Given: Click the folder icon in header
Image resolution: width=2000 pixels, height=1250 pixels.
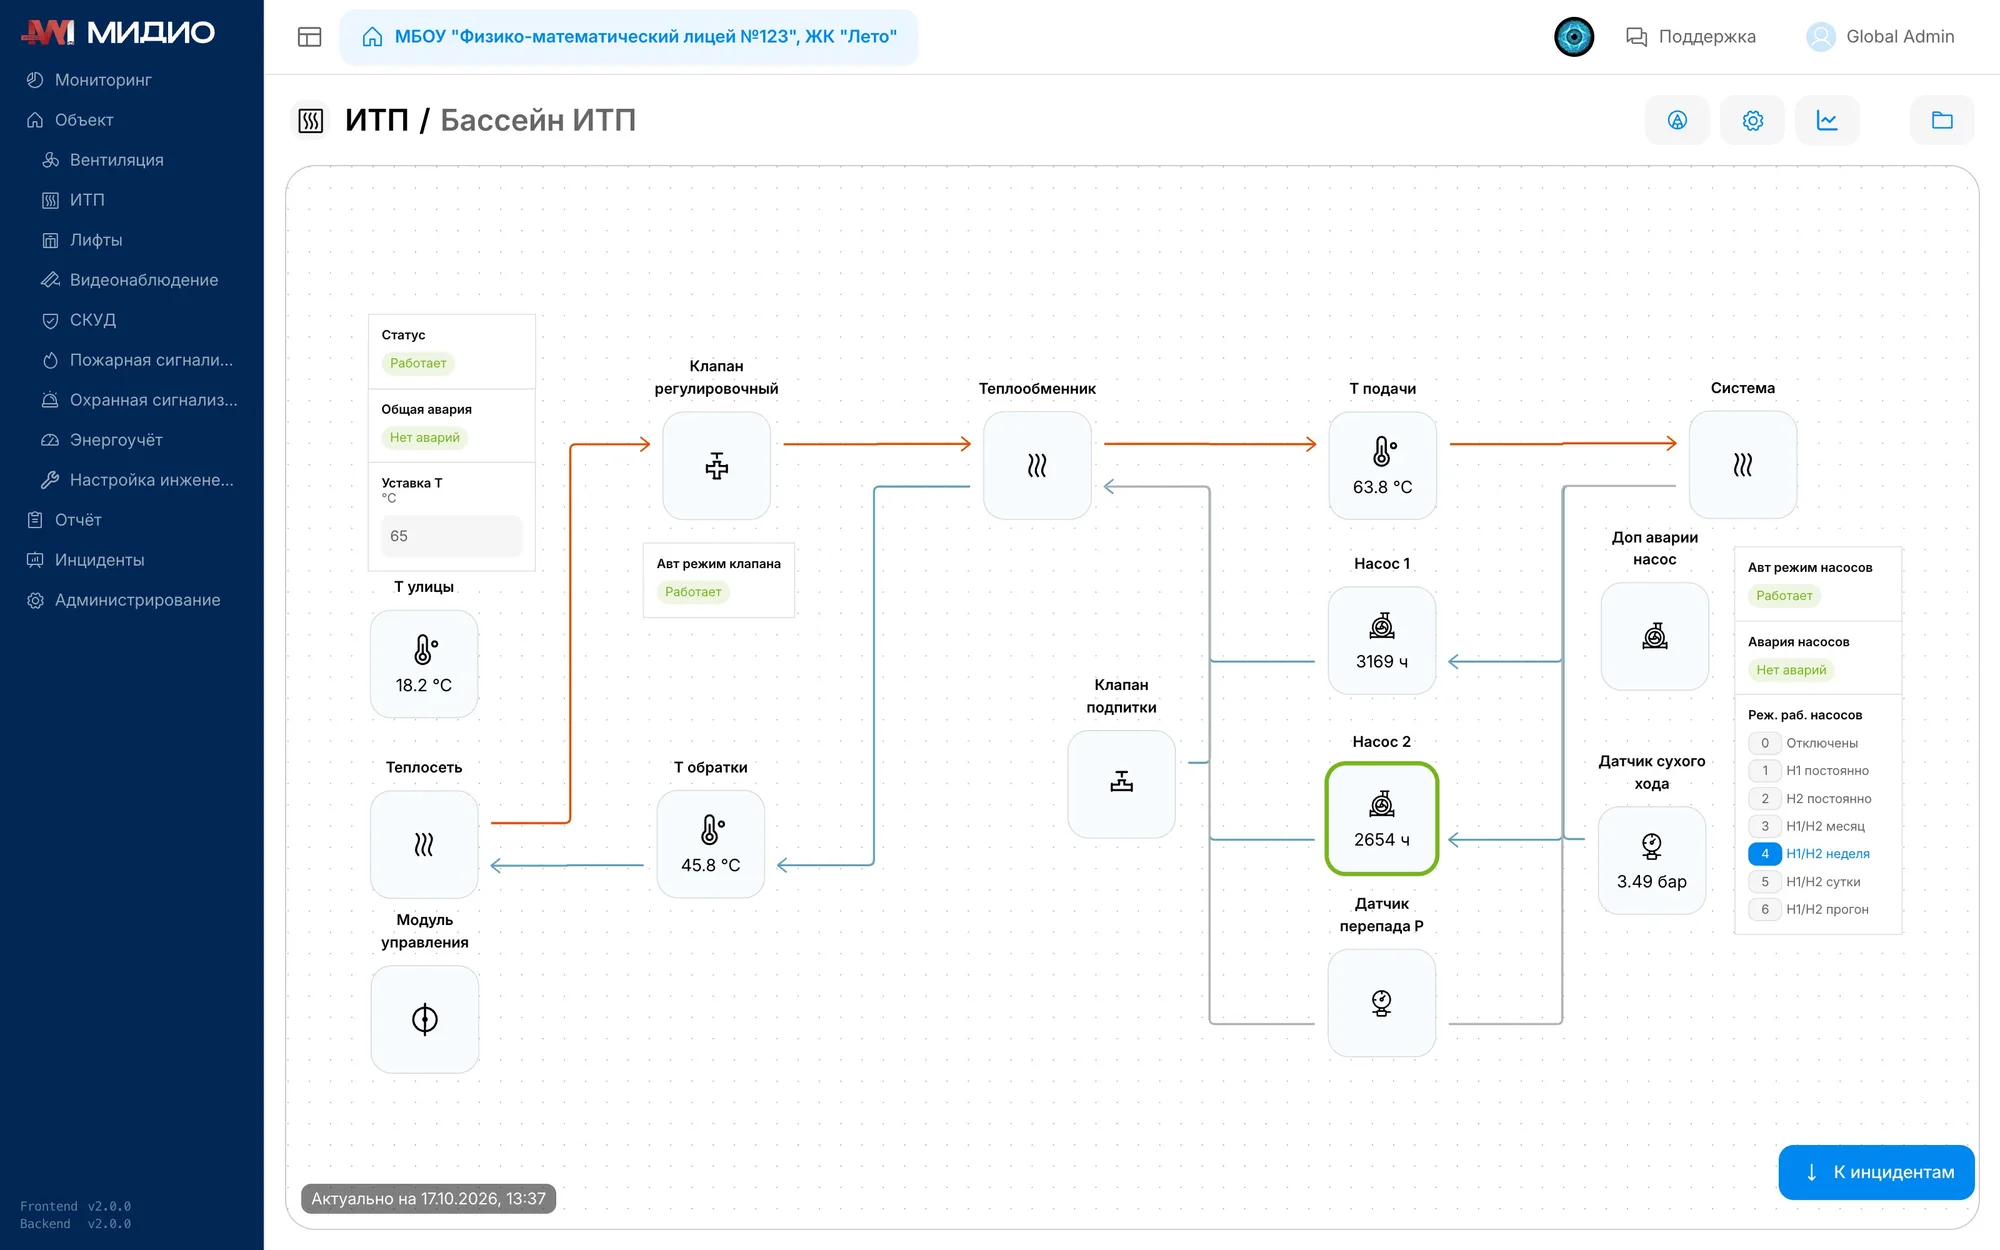Looking at the screenshot, I should tap(1942, 120).
